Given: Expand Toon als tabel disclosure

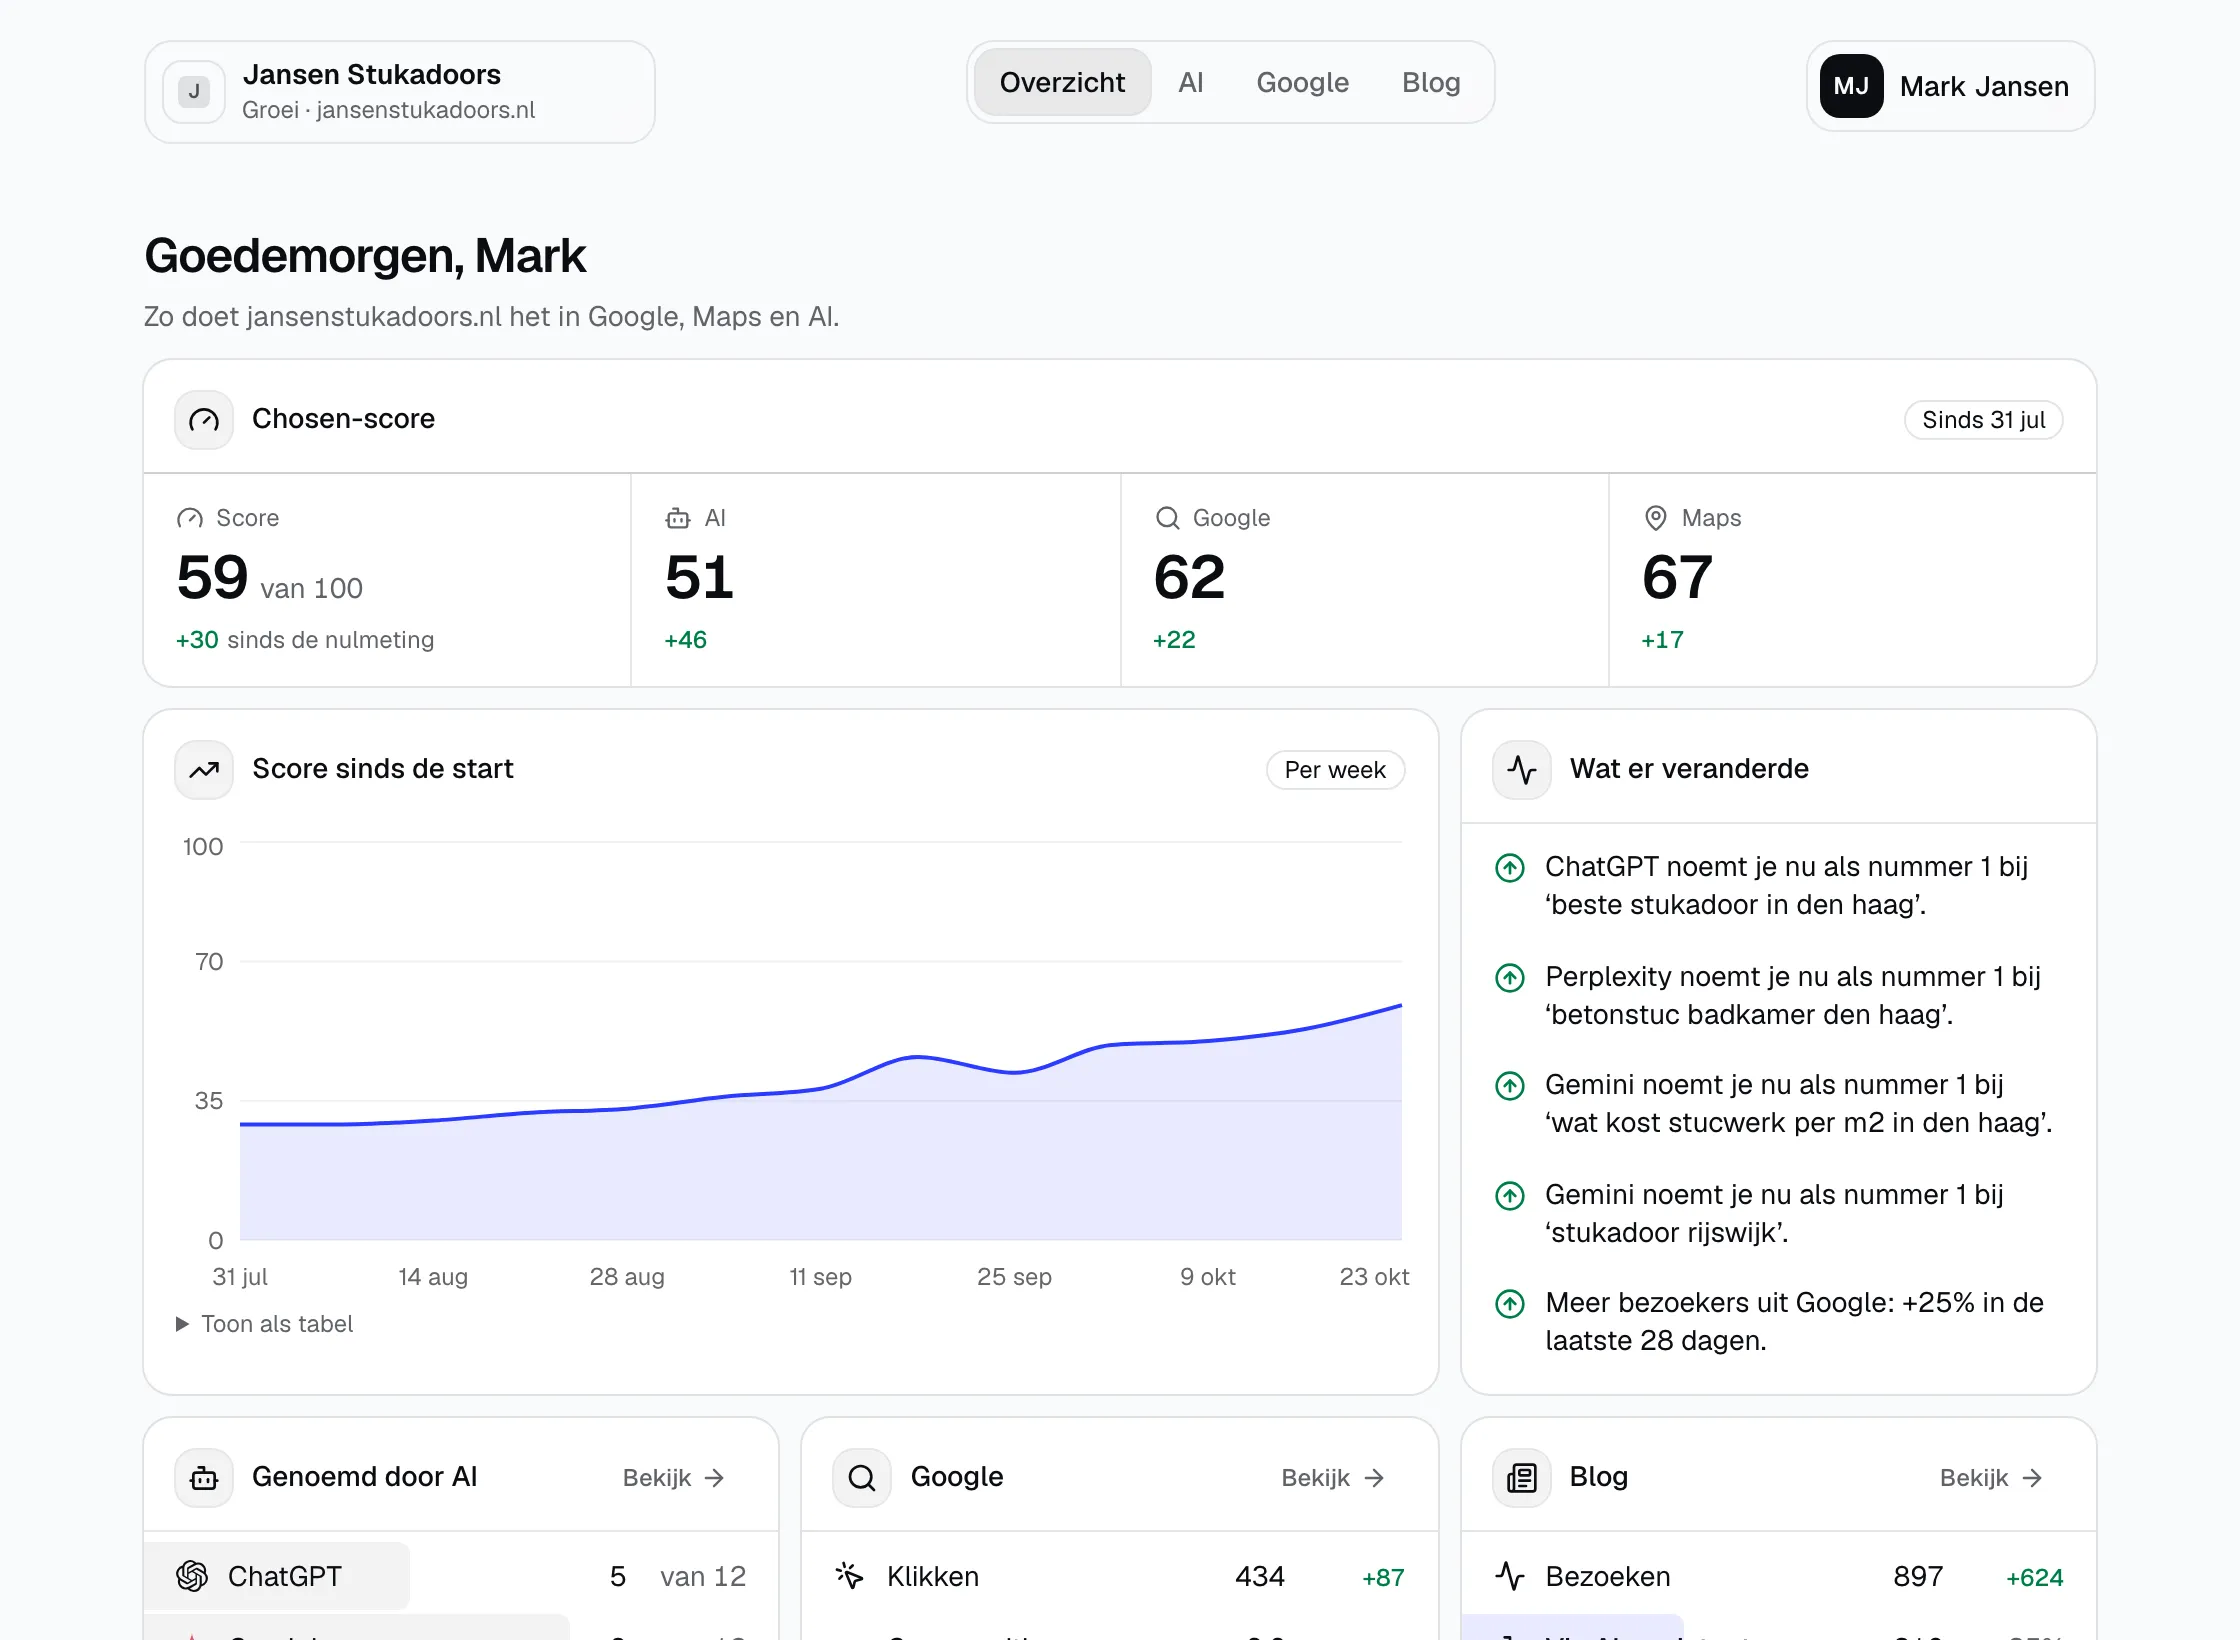Looking at the screenshot, I should (x=265, y=1324).
